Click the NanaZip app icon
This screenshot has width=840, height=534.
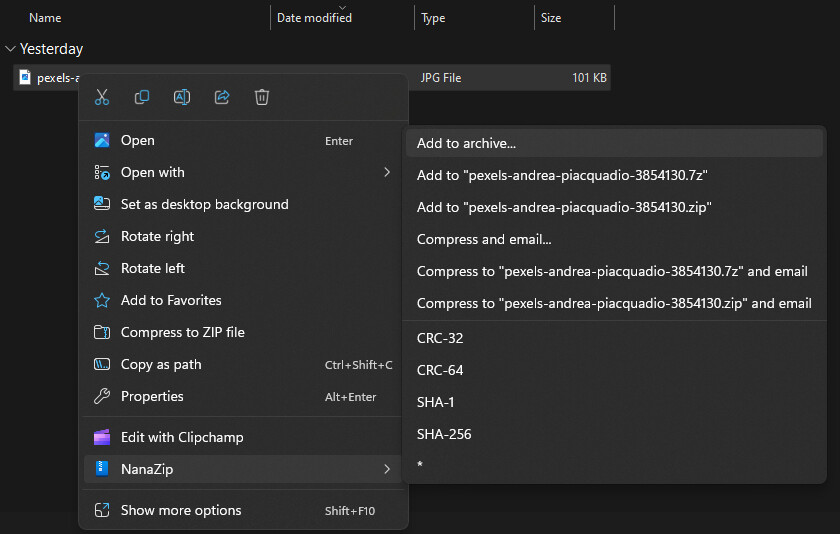tap(102, 468)
